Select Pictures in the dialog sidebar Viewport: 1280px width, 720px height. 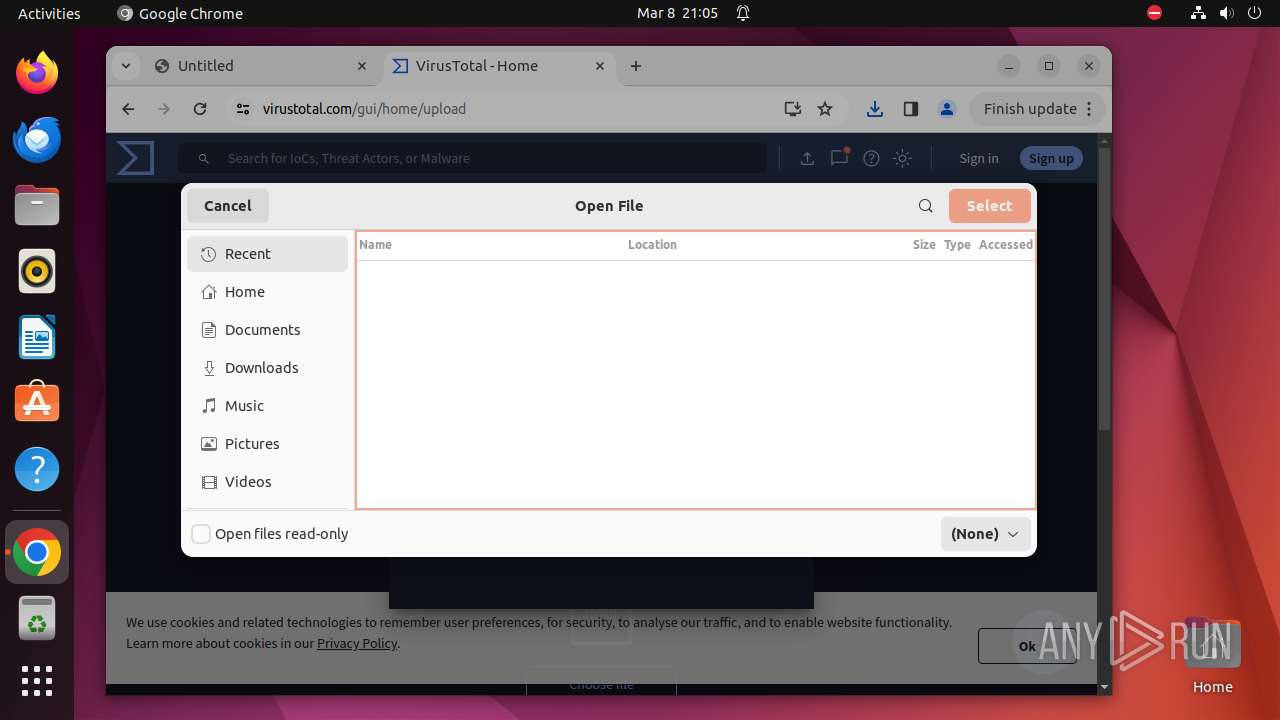(268, 444)
